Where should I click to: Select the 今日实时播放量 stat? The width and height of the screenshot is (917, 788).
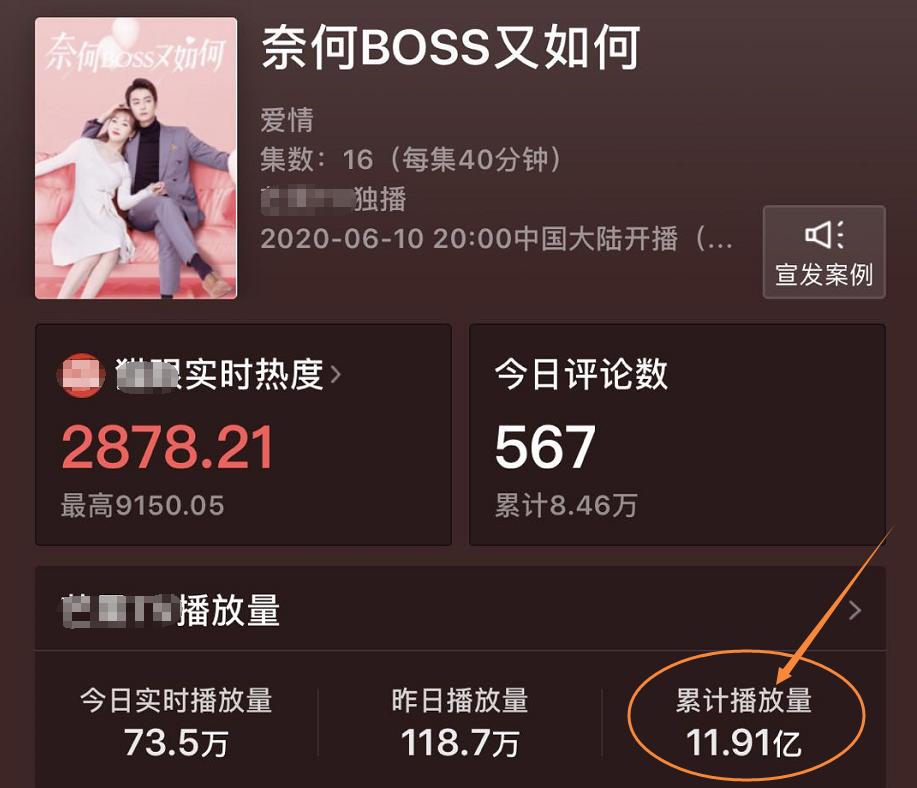[x=176, y=721]
